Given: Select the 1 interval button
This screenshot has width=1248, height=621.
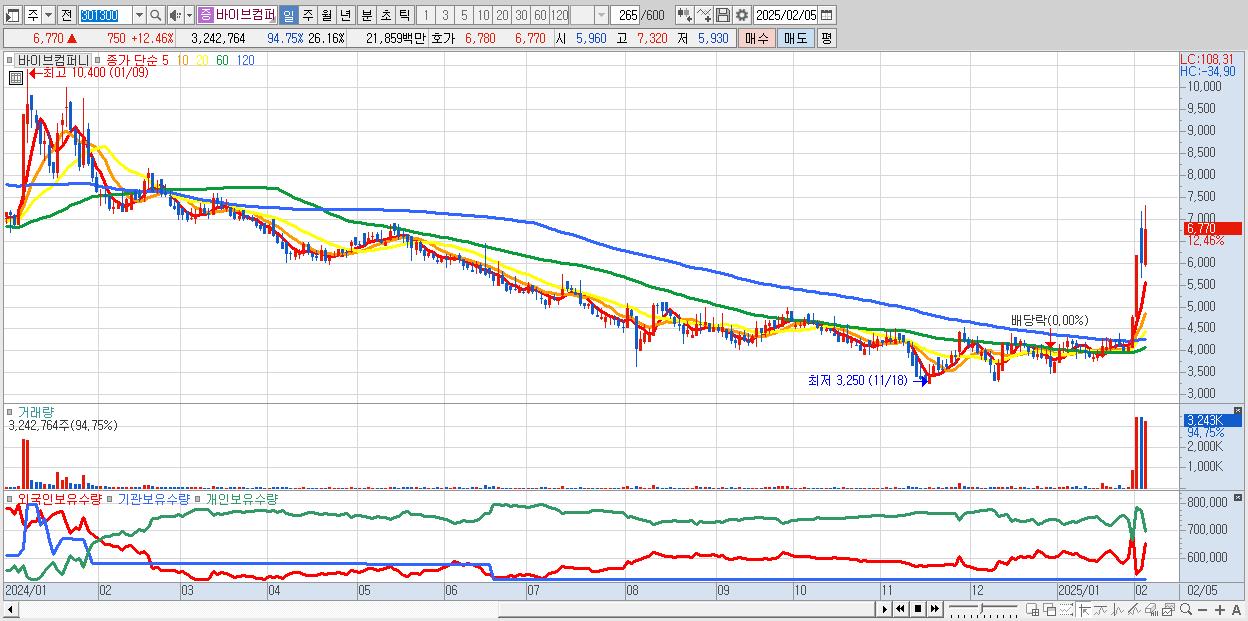Looking at the screenshot, I should (x=426, y=15).
